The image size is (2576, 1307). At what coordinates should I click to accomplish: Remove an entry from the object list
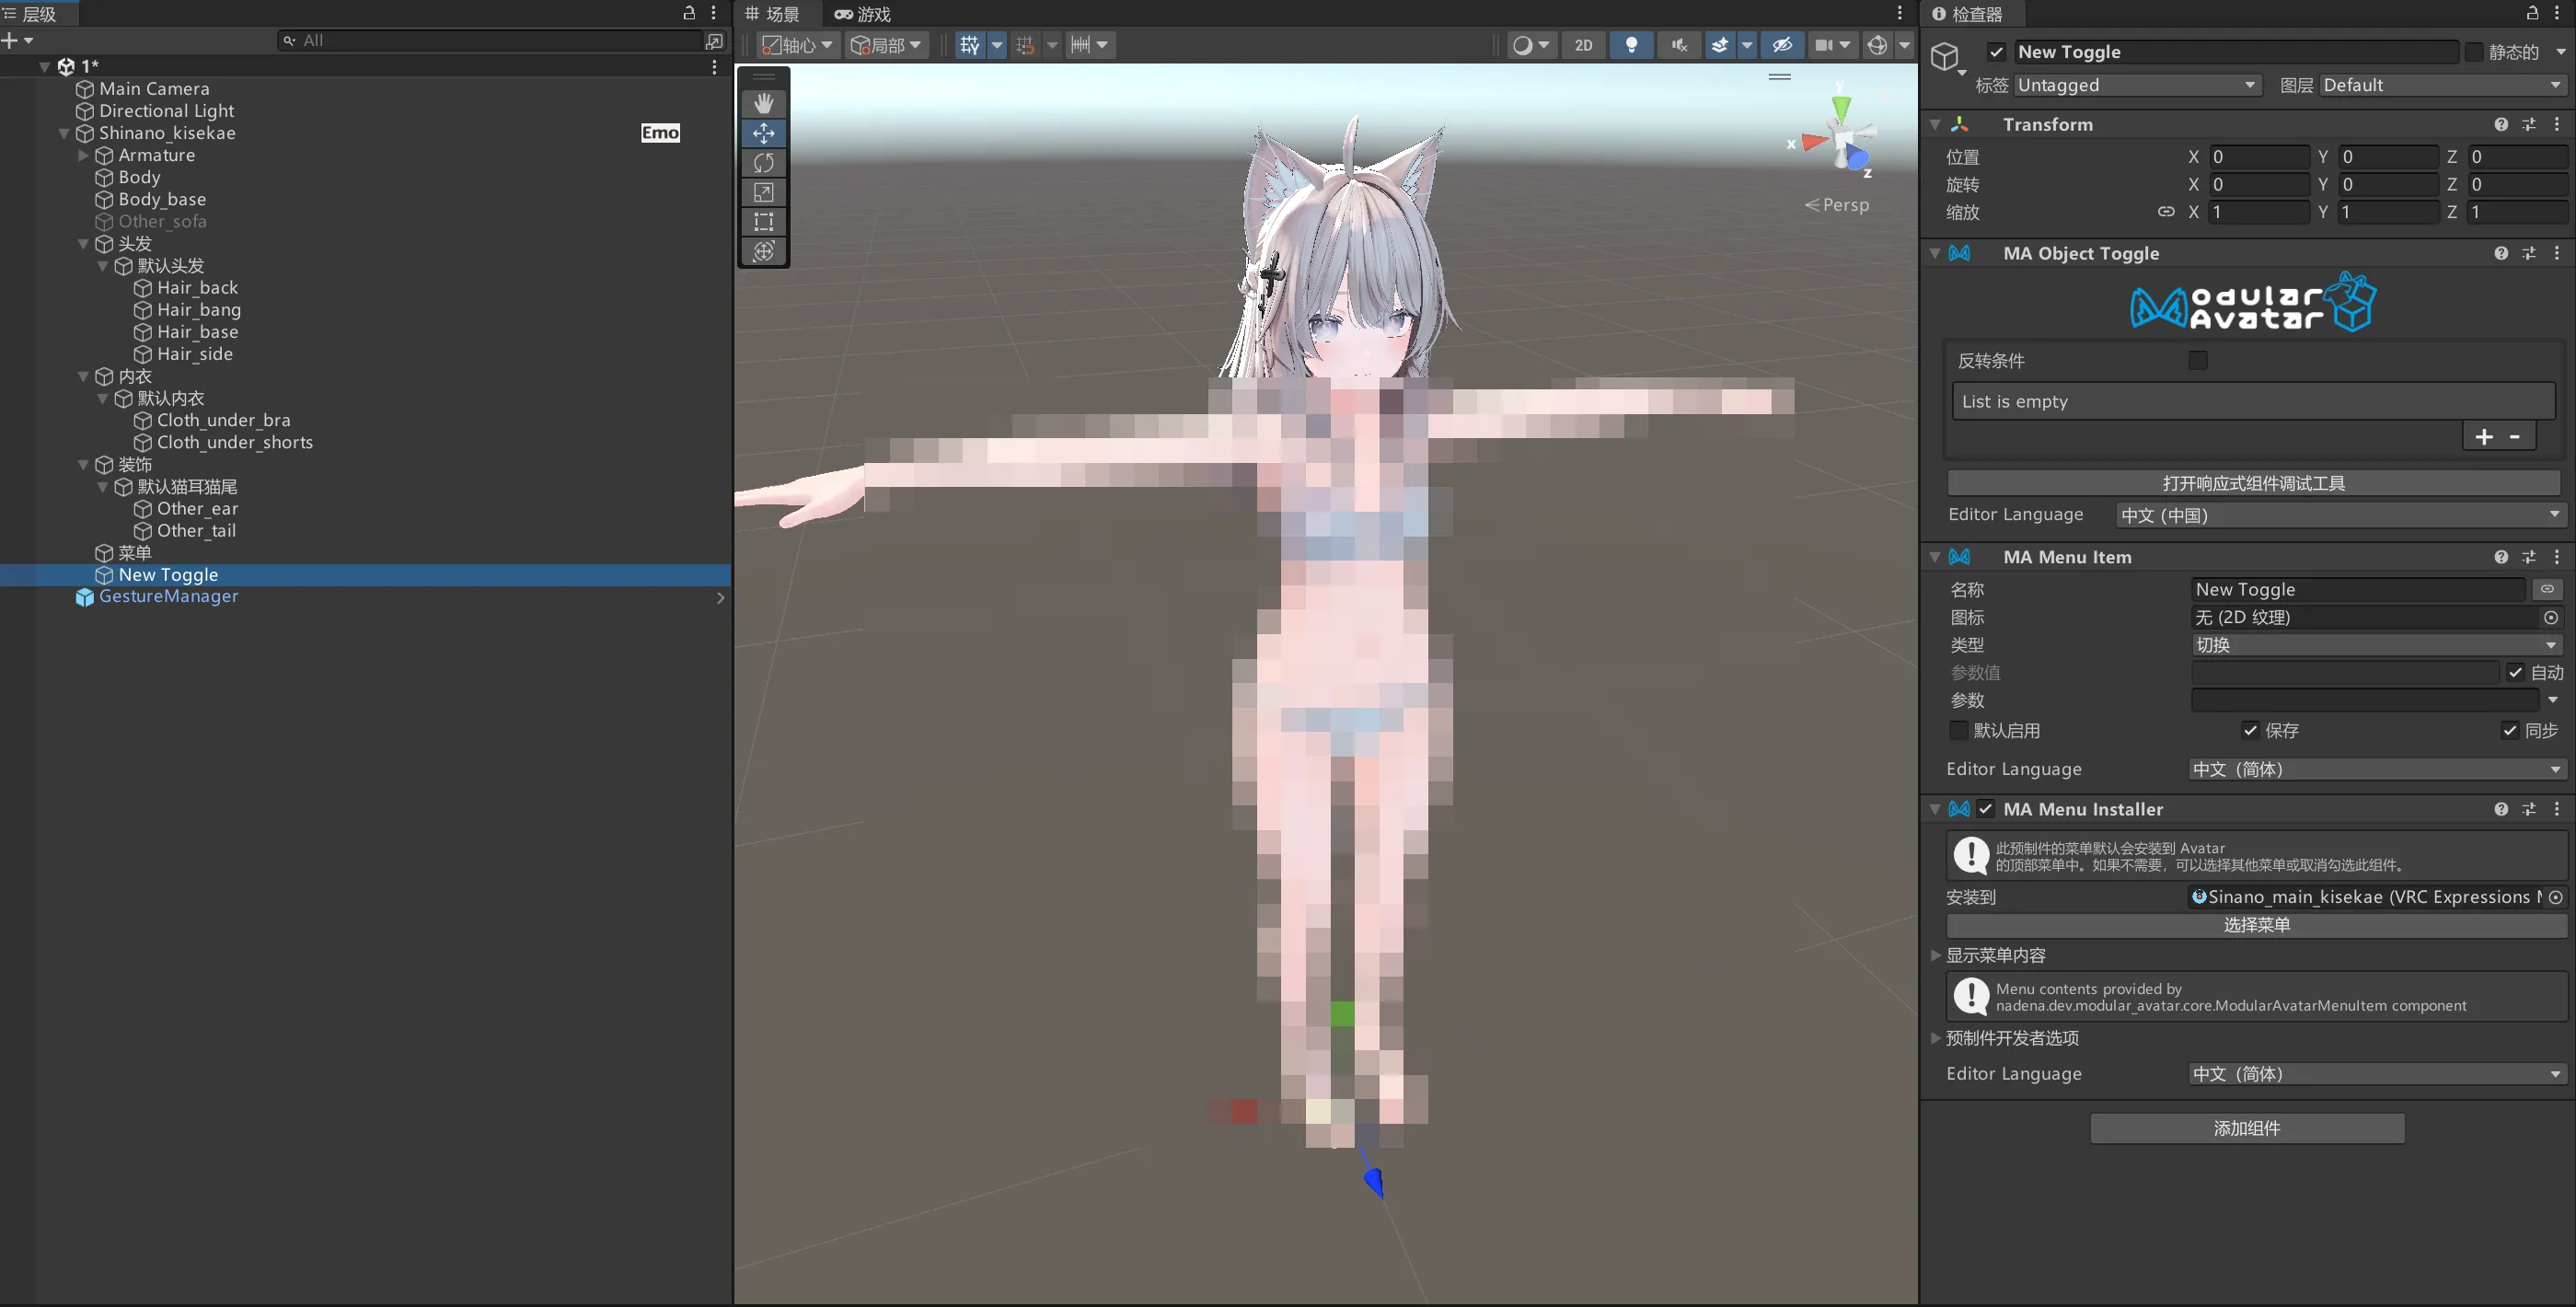pos(2515,437)
